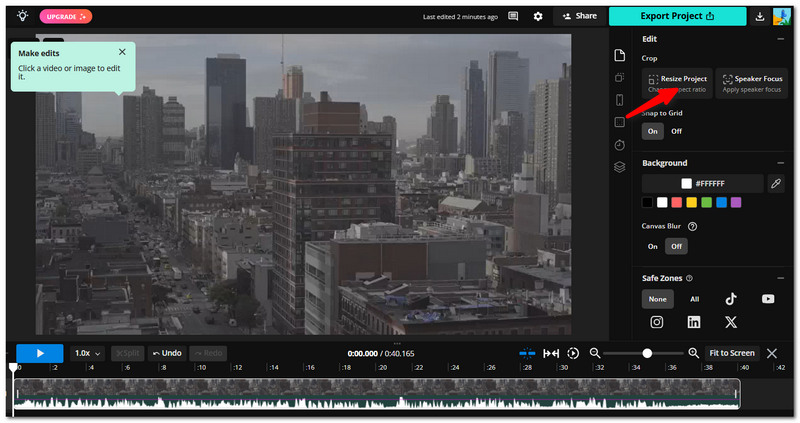Select the video clip on timeline track
Viewport: 800px width, 423px height.
377,393
